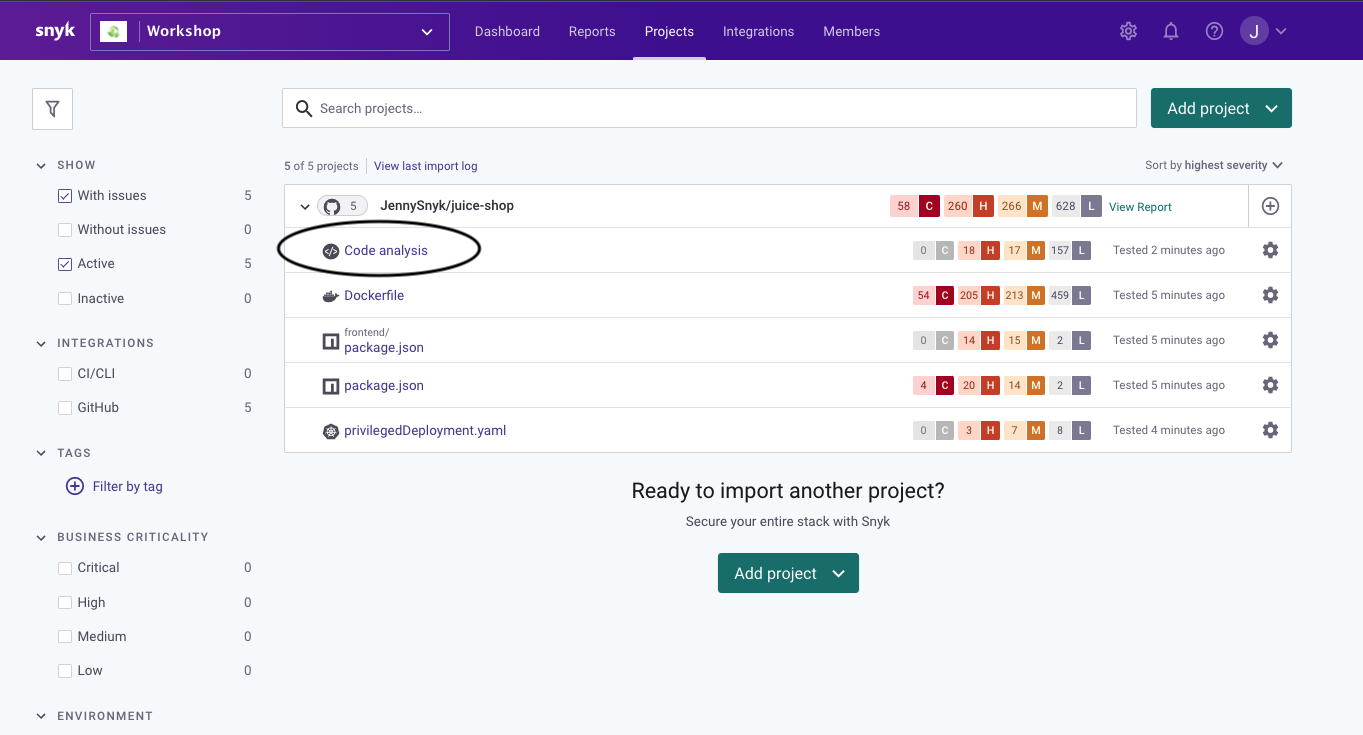This screenshot has width=1363, height=735.
Task: Open the Workshop organization dropdown
Action: point(270,31)
